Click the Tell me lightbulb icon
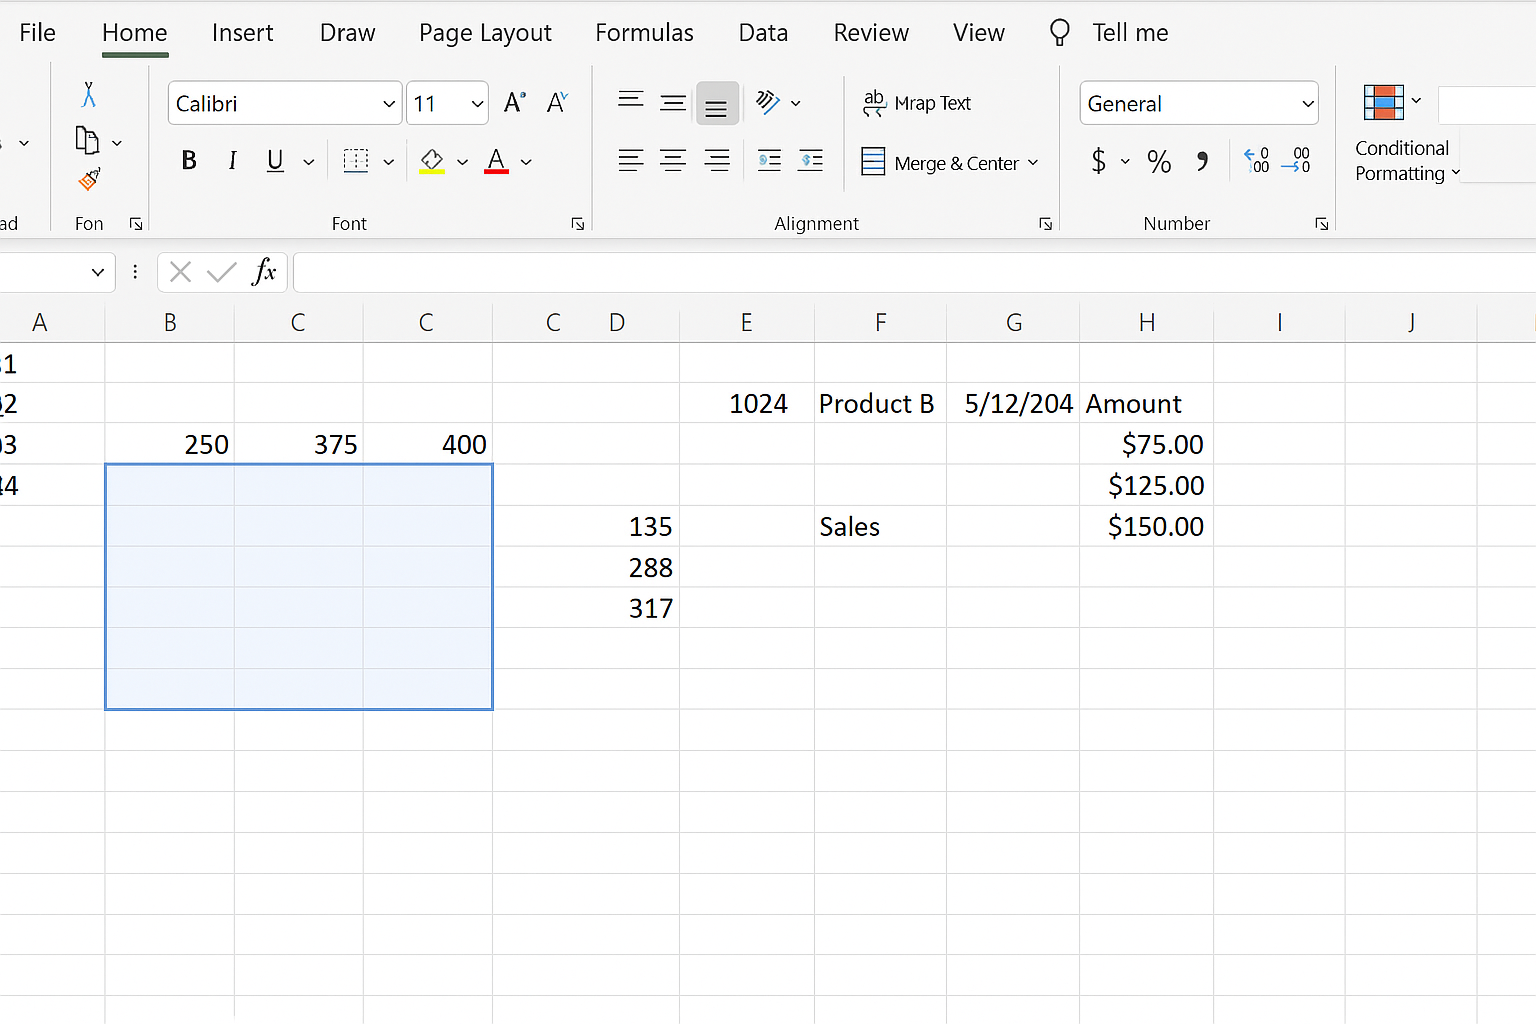This screenshot has height=1024, width=1536. tap(1060, 33)
